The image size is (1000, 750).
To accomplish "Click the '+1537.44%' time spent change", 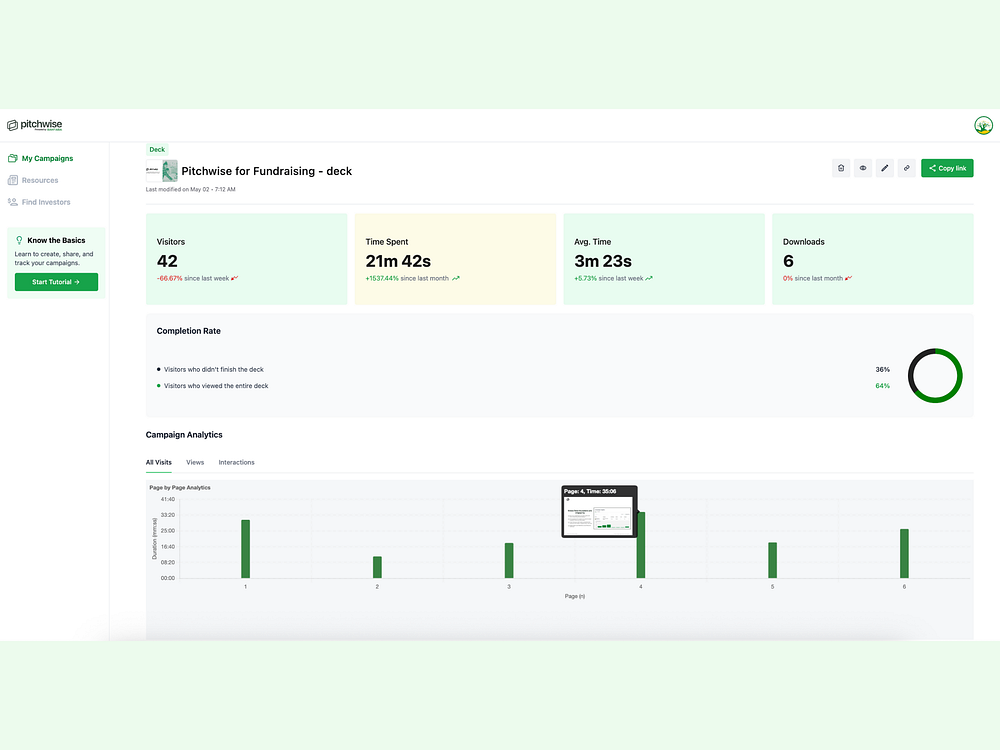I will (382, 278).
